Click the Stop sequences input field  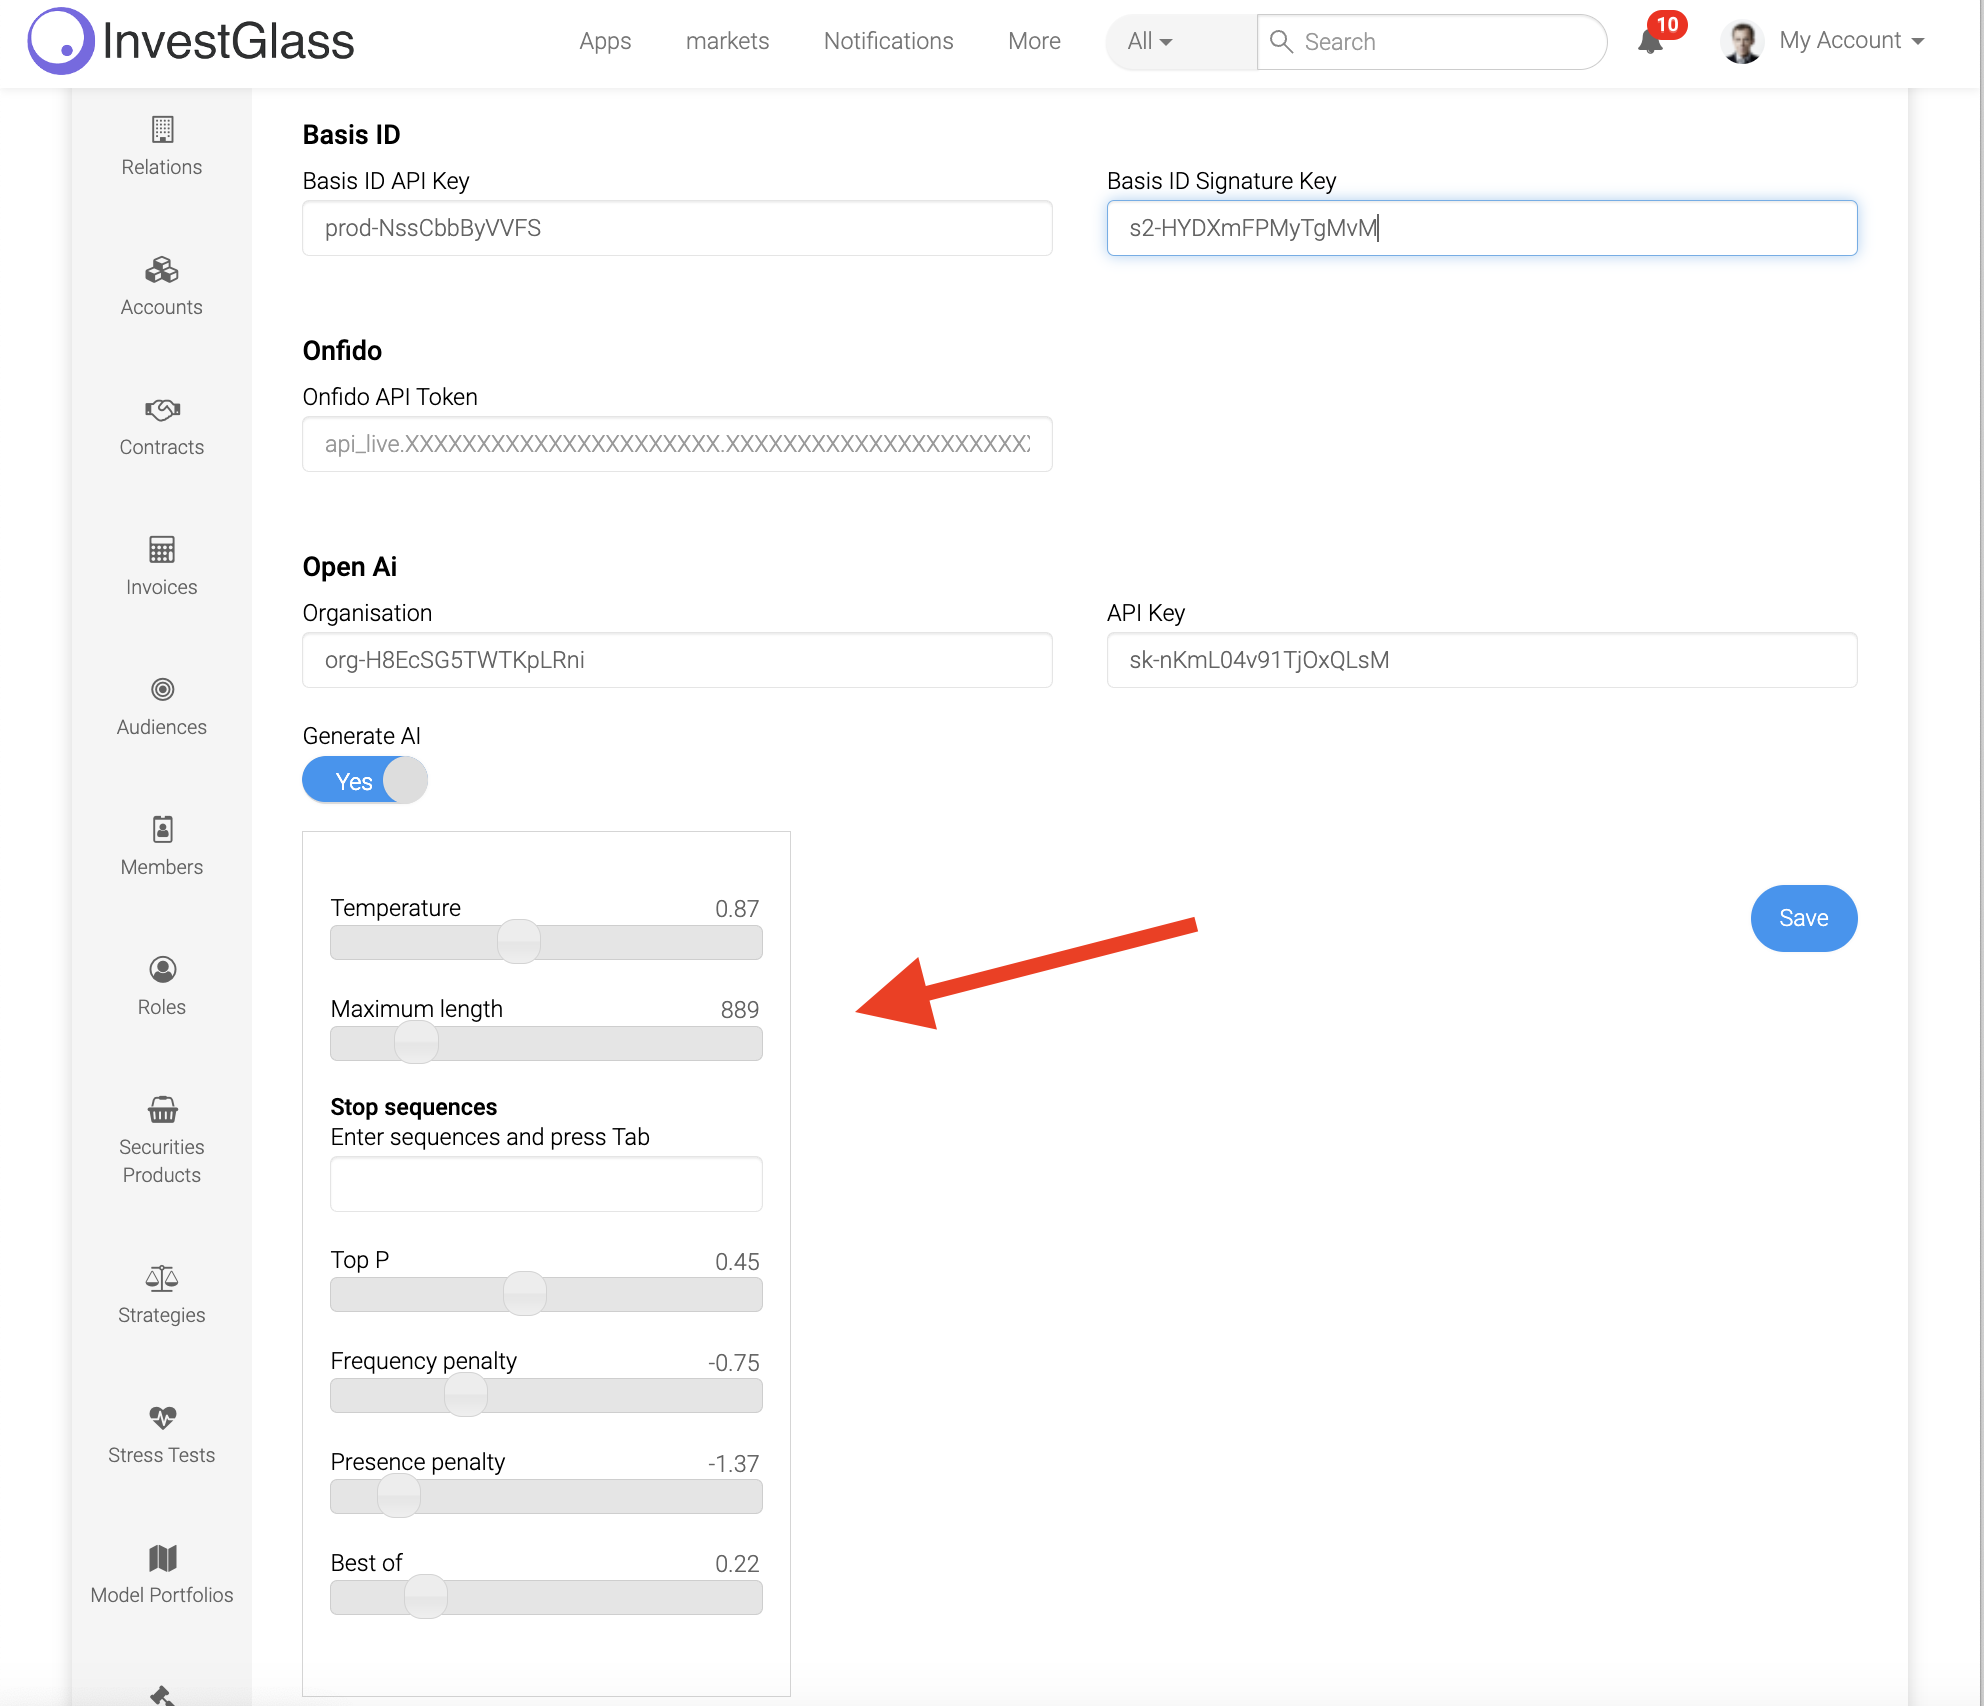546,1184
